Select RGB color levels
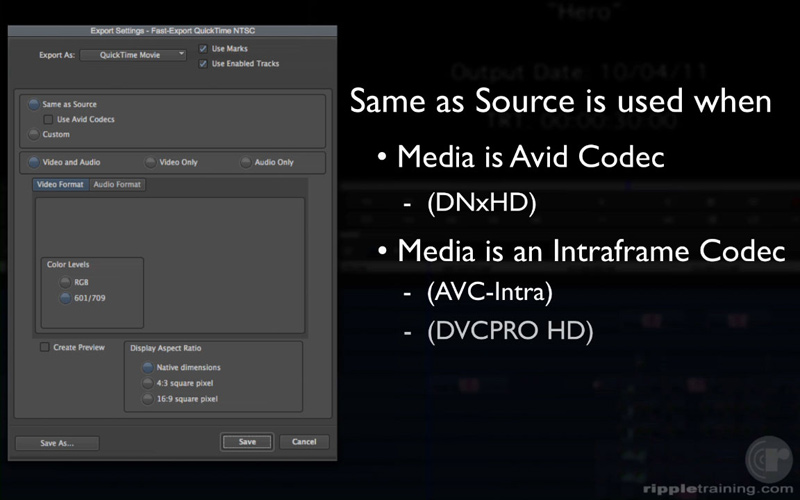 pos(65,282)
